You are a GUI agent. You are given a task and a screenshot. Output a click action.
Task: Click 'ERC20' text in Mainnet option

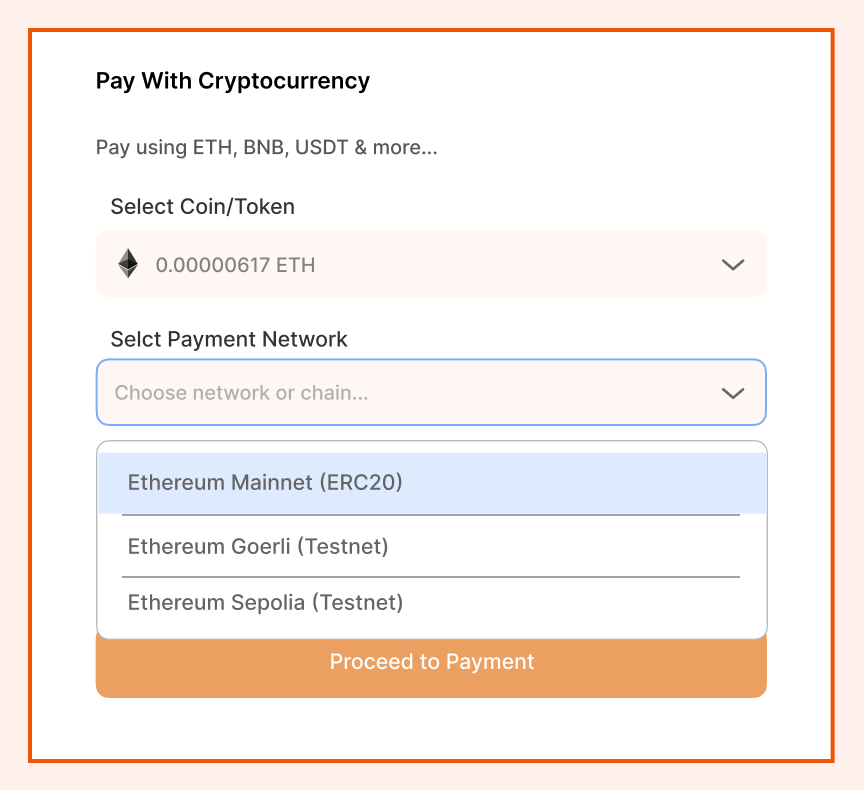[361, 483]
